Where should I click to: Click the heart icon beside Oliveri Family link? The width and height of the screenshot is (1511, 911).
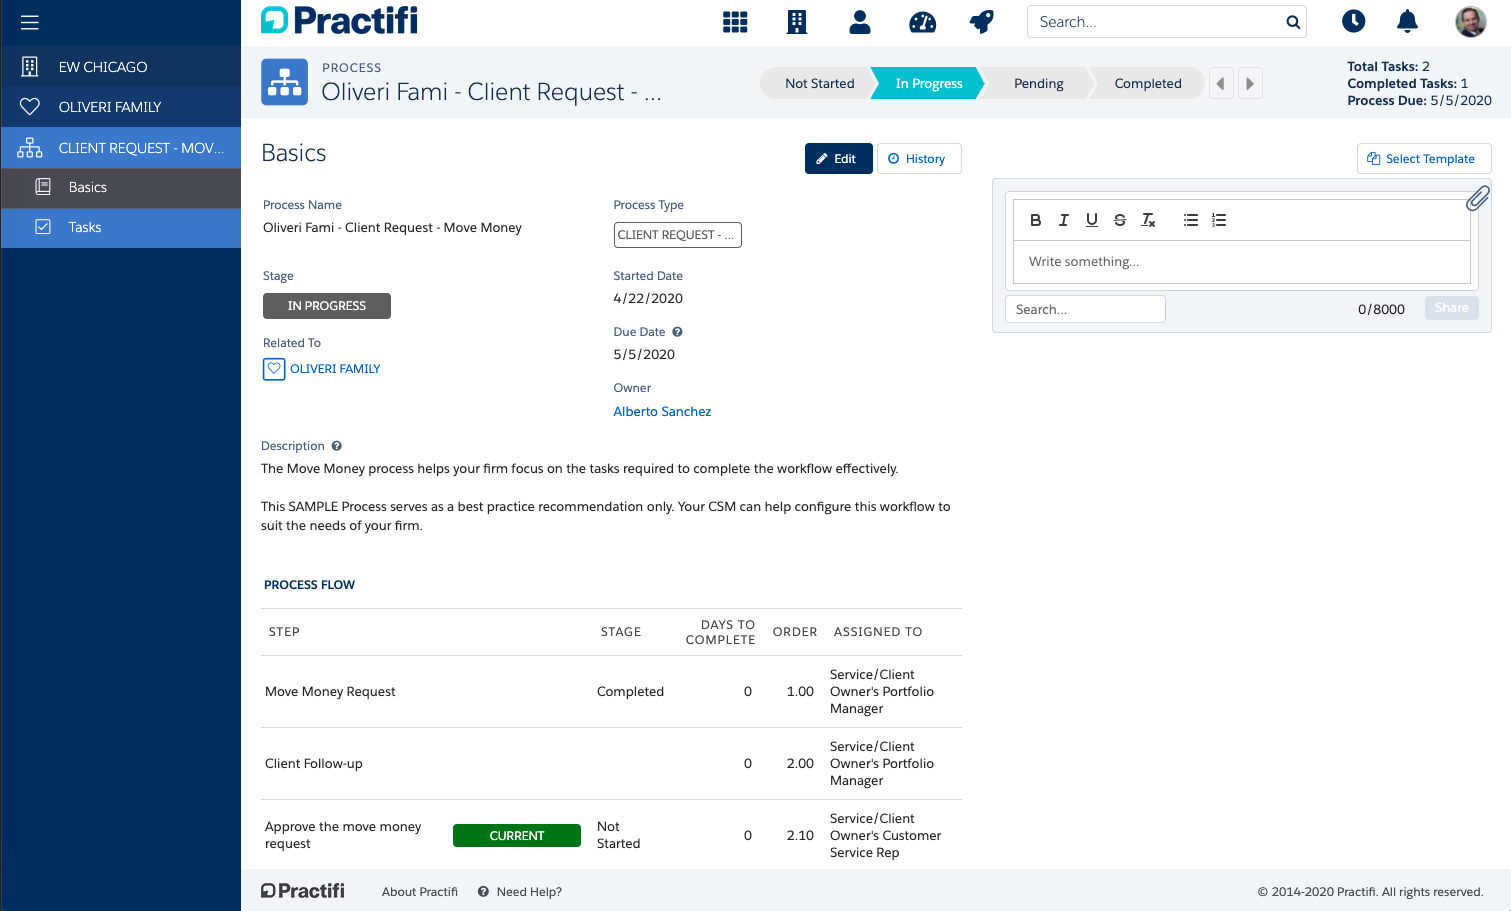[274, 369]
